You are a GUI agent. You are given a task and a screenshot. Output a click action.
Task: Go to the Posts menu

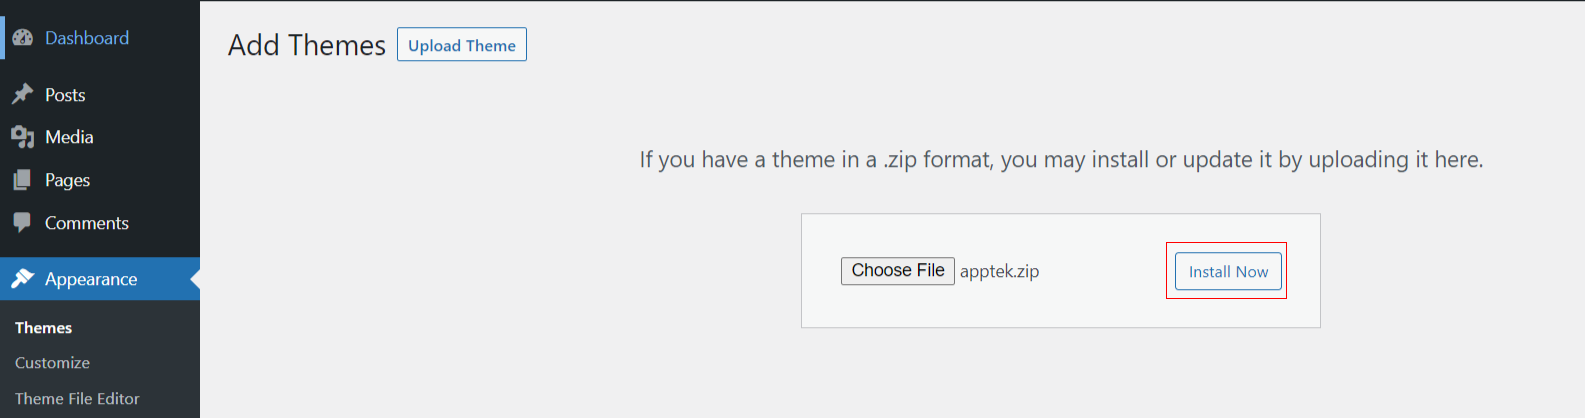65,95
